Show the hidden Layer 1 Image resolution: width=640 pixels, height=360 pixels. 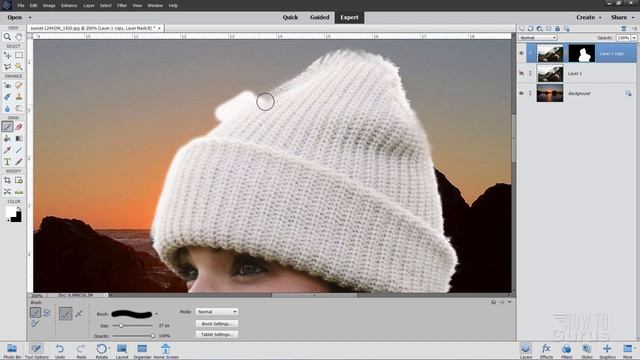click(x=521, y=73)
